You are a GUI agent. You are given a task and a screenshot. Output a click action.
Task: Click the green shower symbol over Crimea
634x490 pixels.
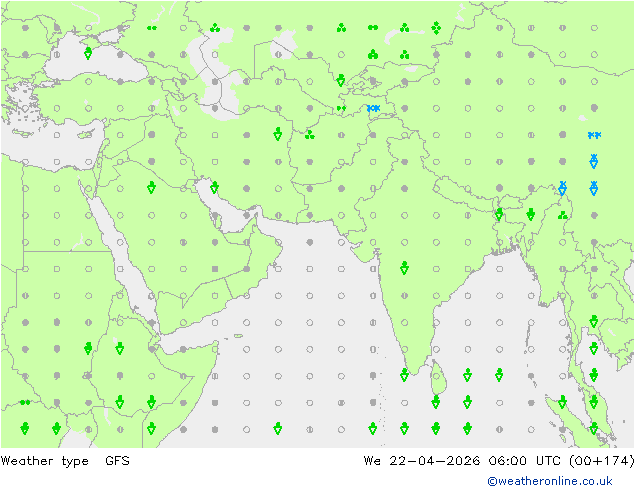pyautogui.click(x=88, y=53)
